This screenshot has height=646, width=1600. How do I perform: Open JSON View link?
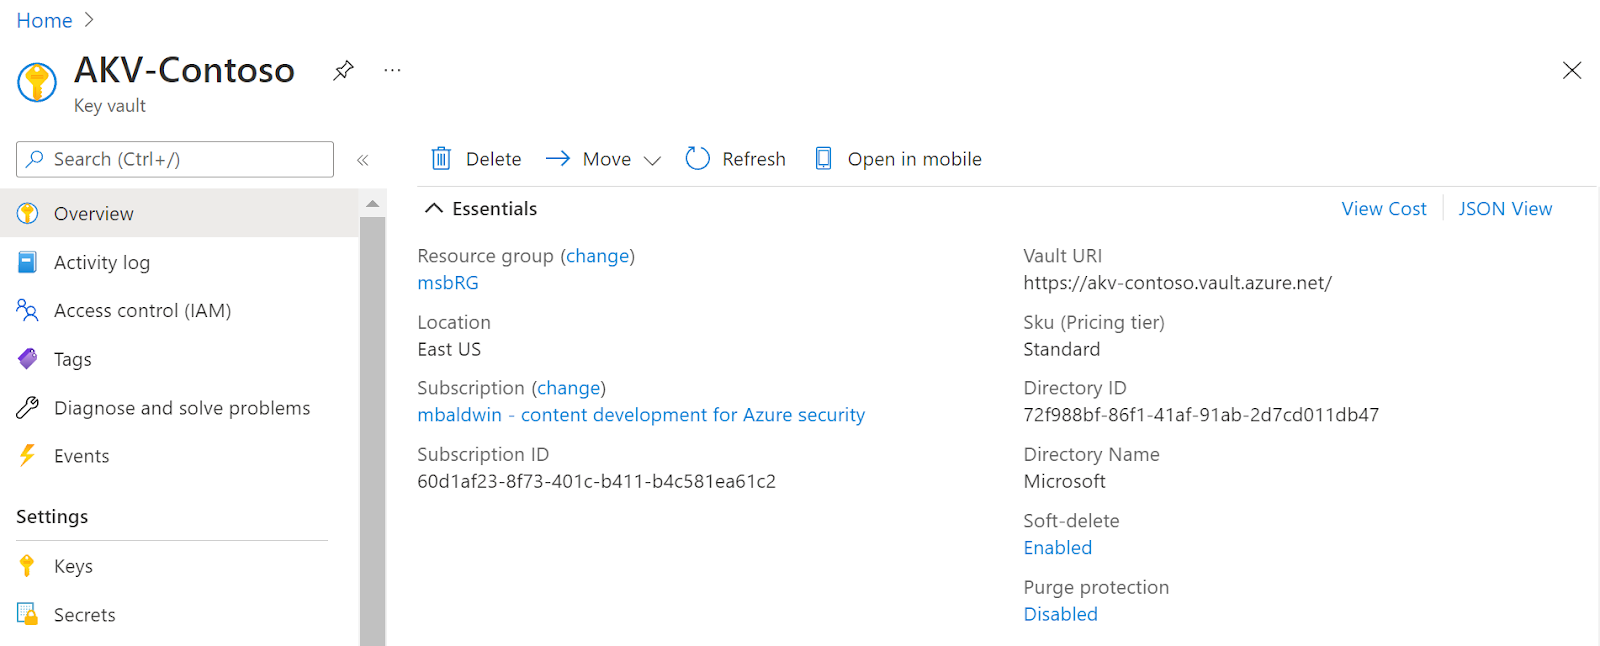(1504, 209)
